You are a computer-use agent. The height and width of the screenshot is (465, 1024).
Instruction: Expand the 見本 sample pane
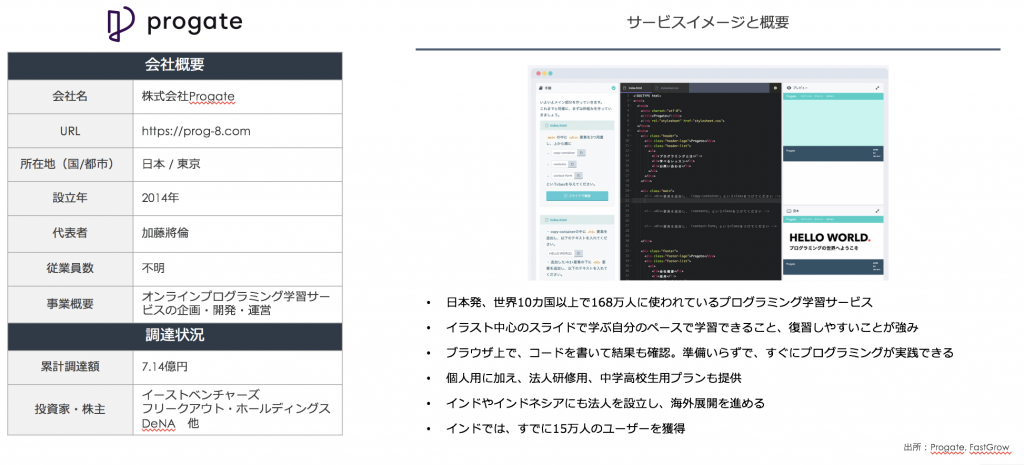(877, 211)
